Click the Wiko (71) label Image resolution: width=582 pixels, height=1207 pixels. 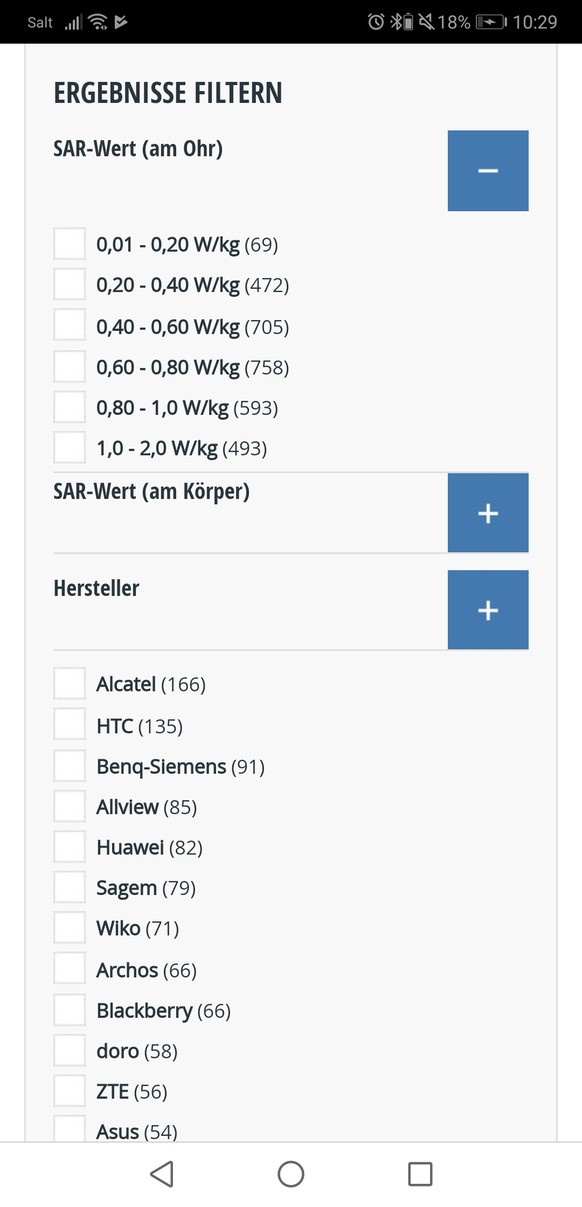point(138,929)
